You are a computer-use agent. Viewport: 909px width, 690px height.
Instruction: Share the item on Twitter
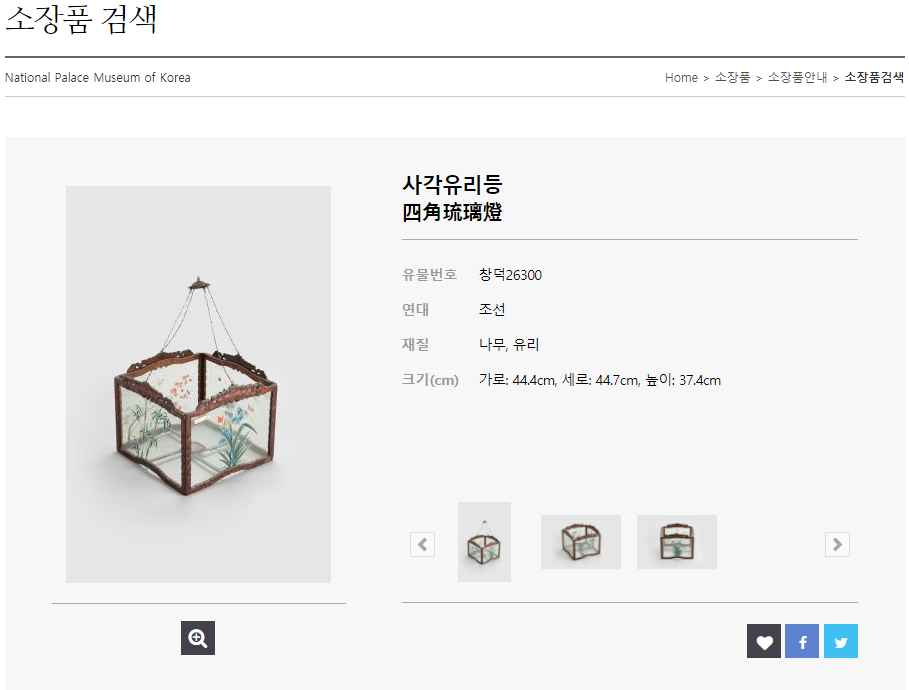pyautogui.click(x=841, y=641)
